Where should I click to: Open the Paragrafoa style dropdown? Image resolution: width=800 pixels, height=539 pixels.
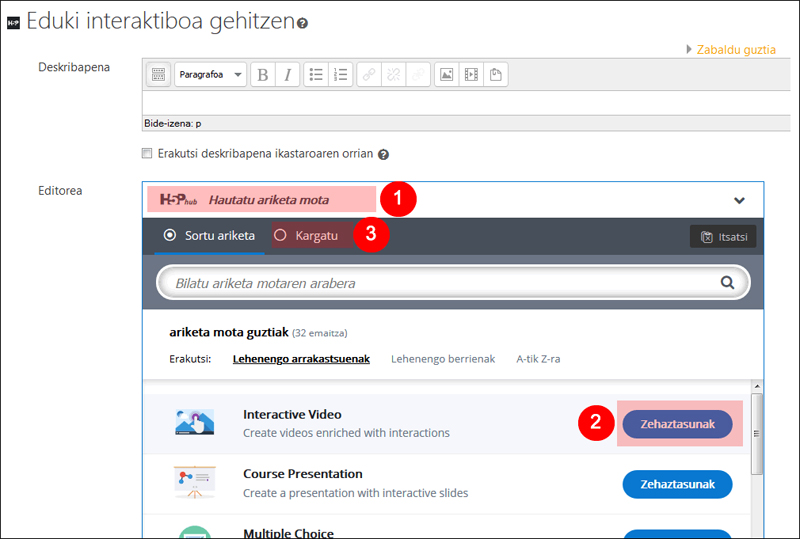(x=210, y=75)
